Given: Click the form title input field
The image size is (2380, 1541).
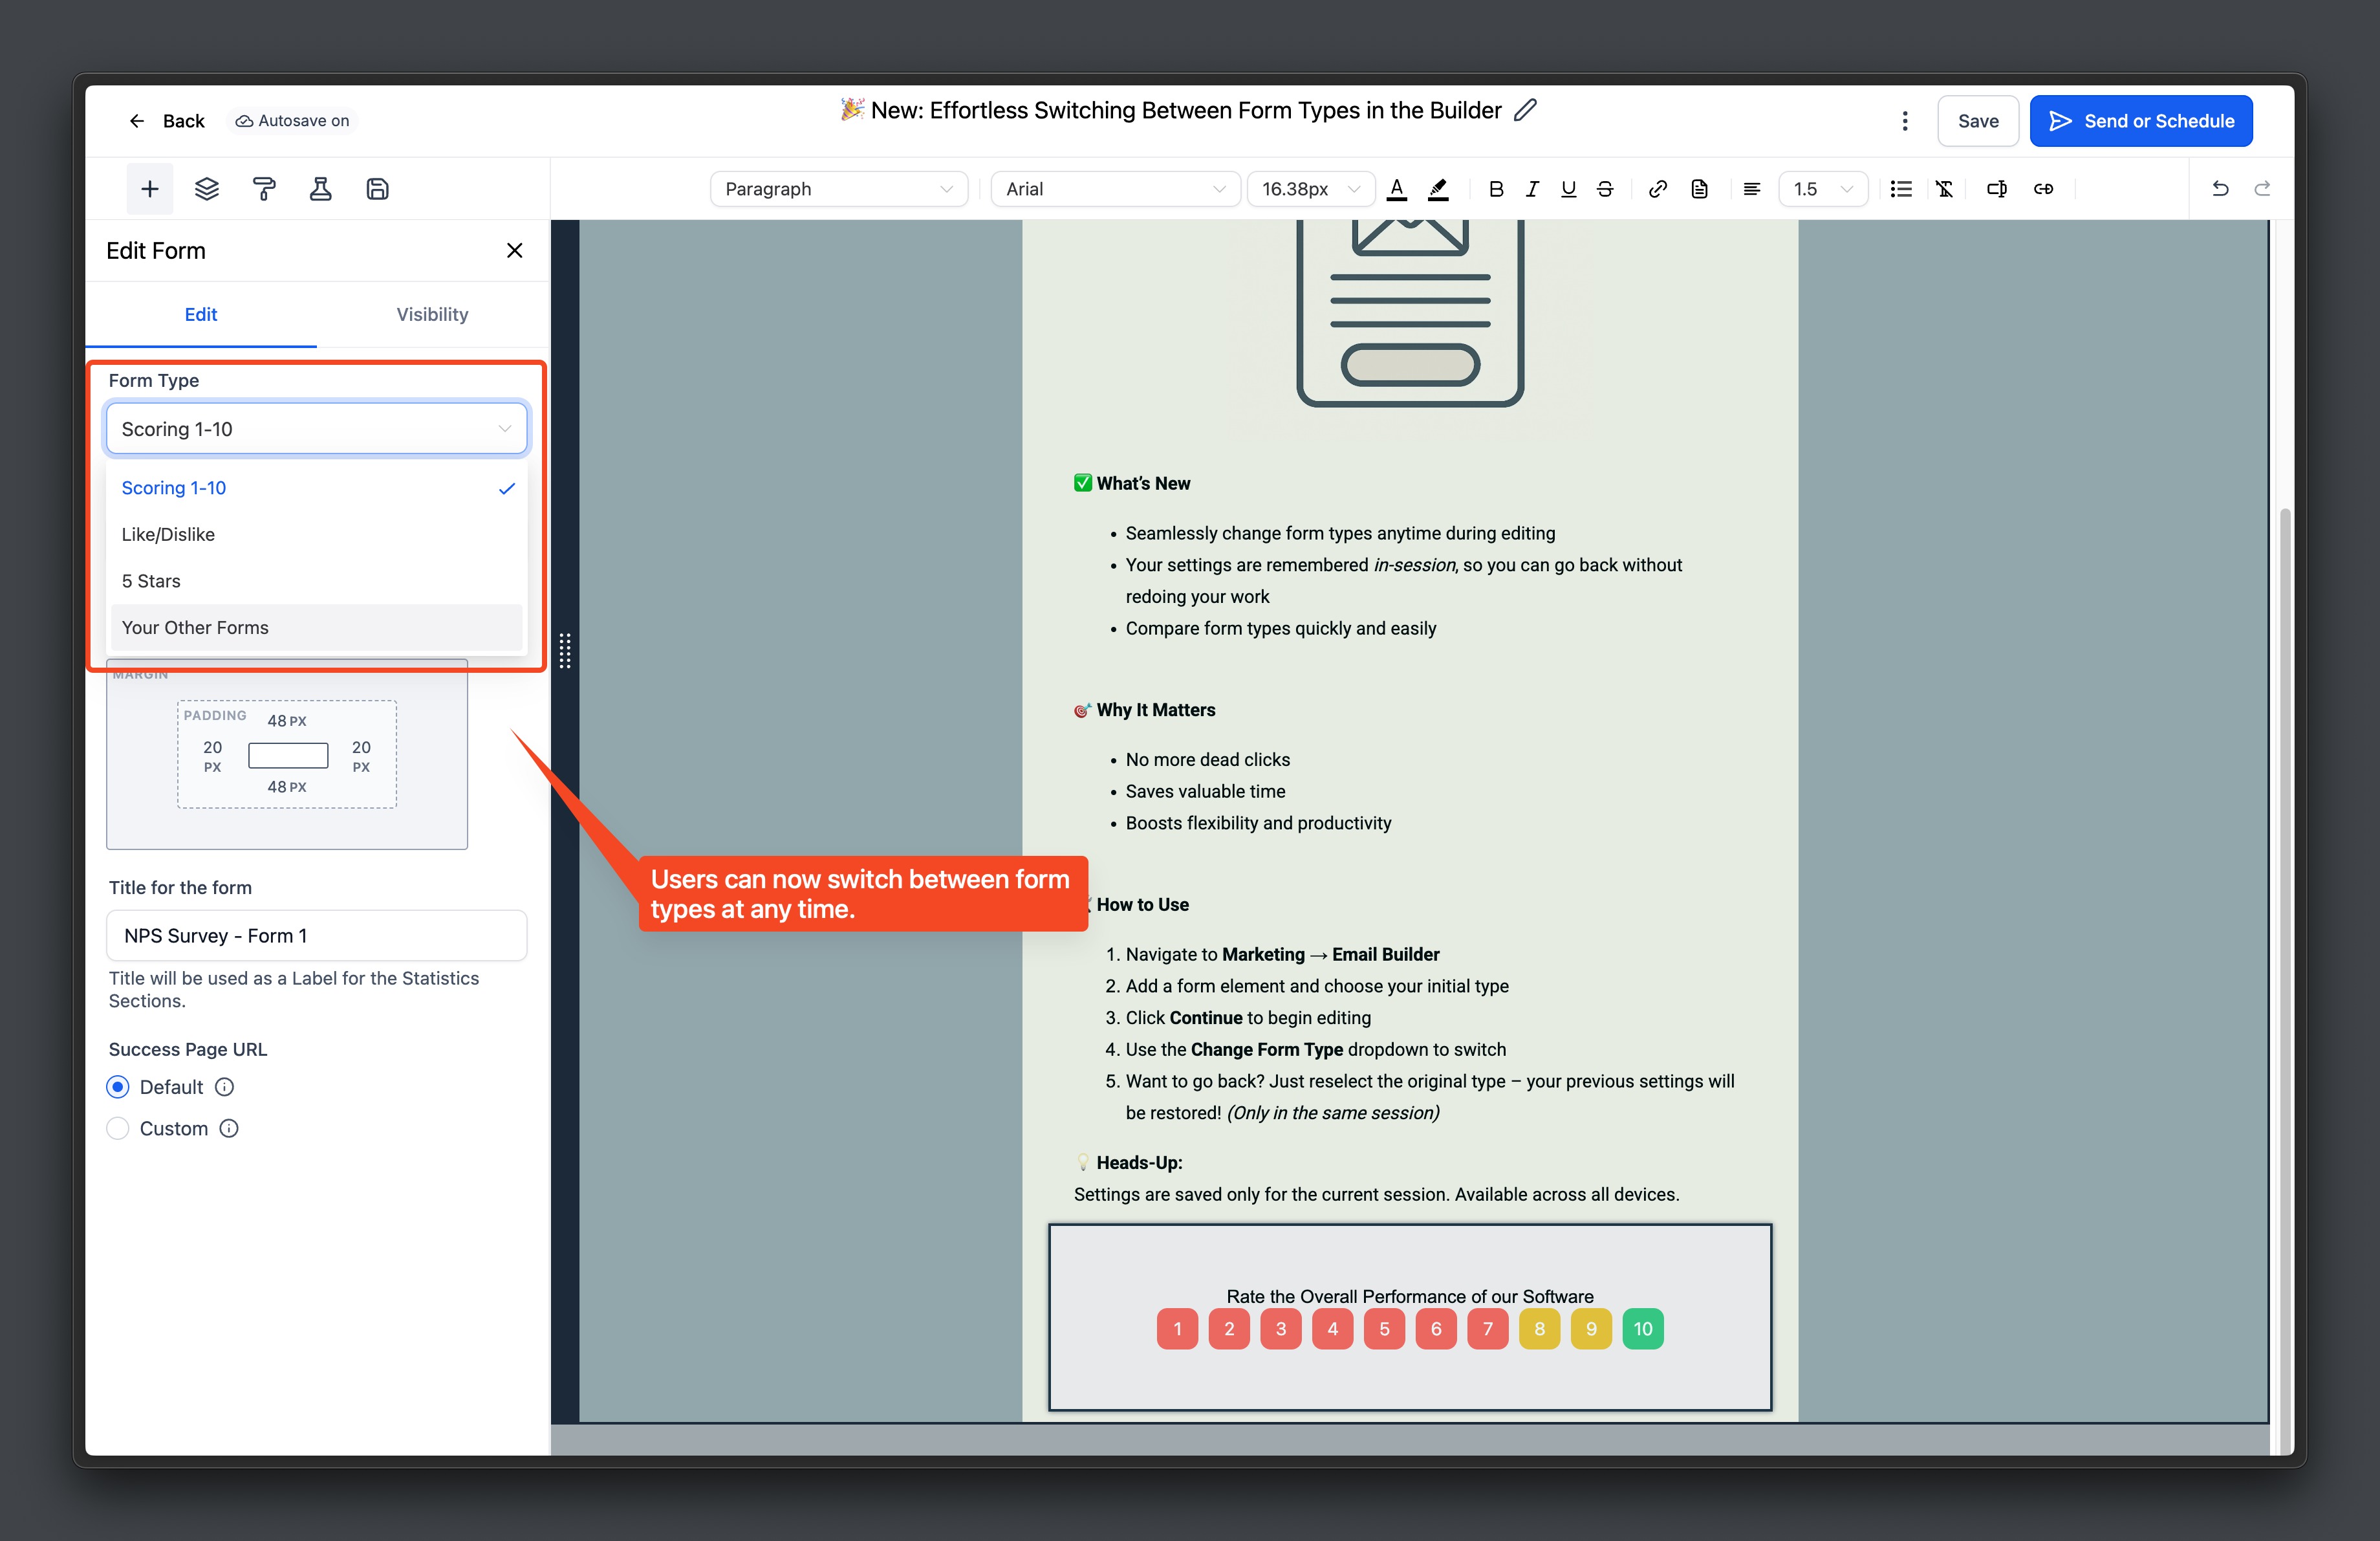Looking at the screenshot, I should [315, 935].
